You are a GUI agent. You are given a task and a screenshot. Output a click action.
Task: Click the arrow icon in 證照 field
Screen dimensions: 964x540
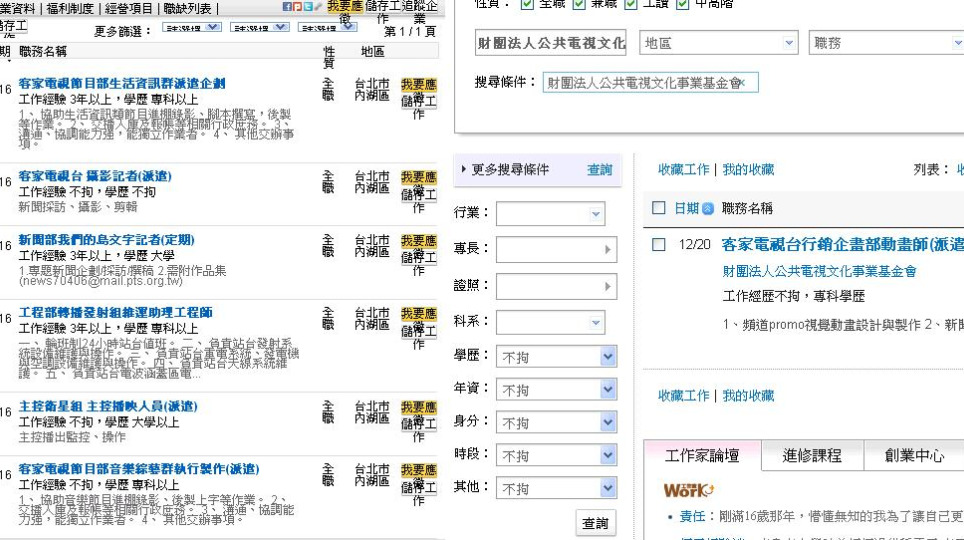pyautogui.click(x=607, y=286)
